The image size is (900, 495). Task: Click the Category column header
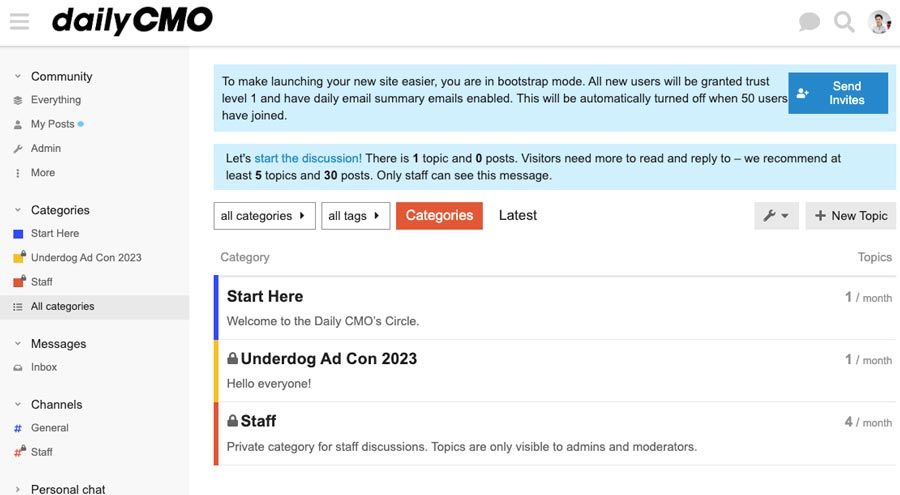coord(245,257)
